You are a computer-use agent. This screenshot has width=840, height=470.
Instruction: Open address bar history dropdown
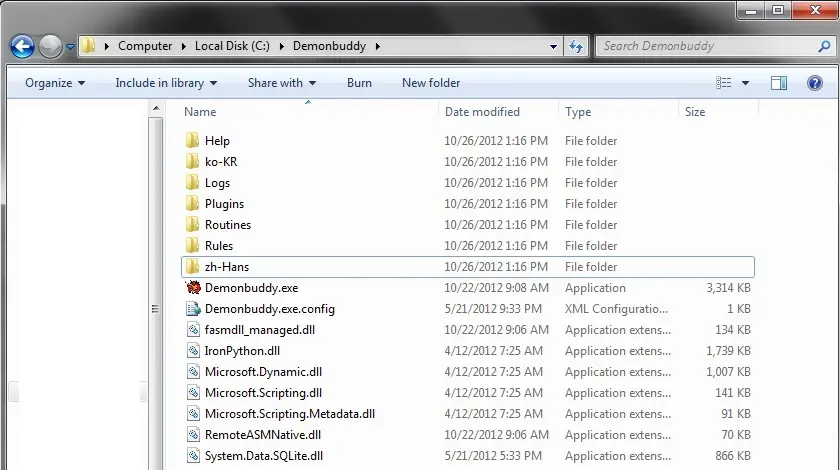pyautogui.click(x=553, y=47)
